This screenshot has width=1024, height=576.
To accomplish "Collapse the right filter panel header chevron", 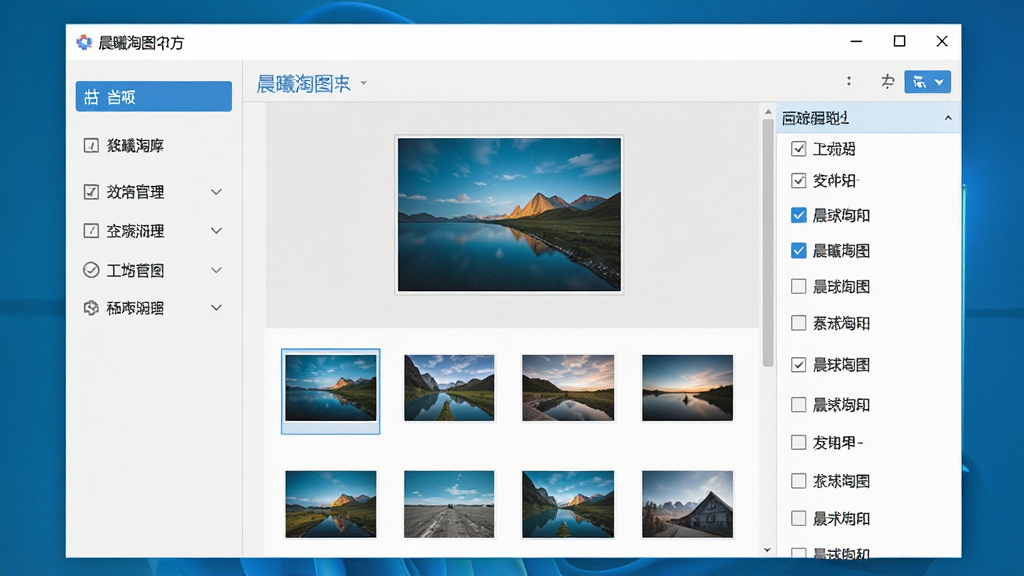I will 948,118.
